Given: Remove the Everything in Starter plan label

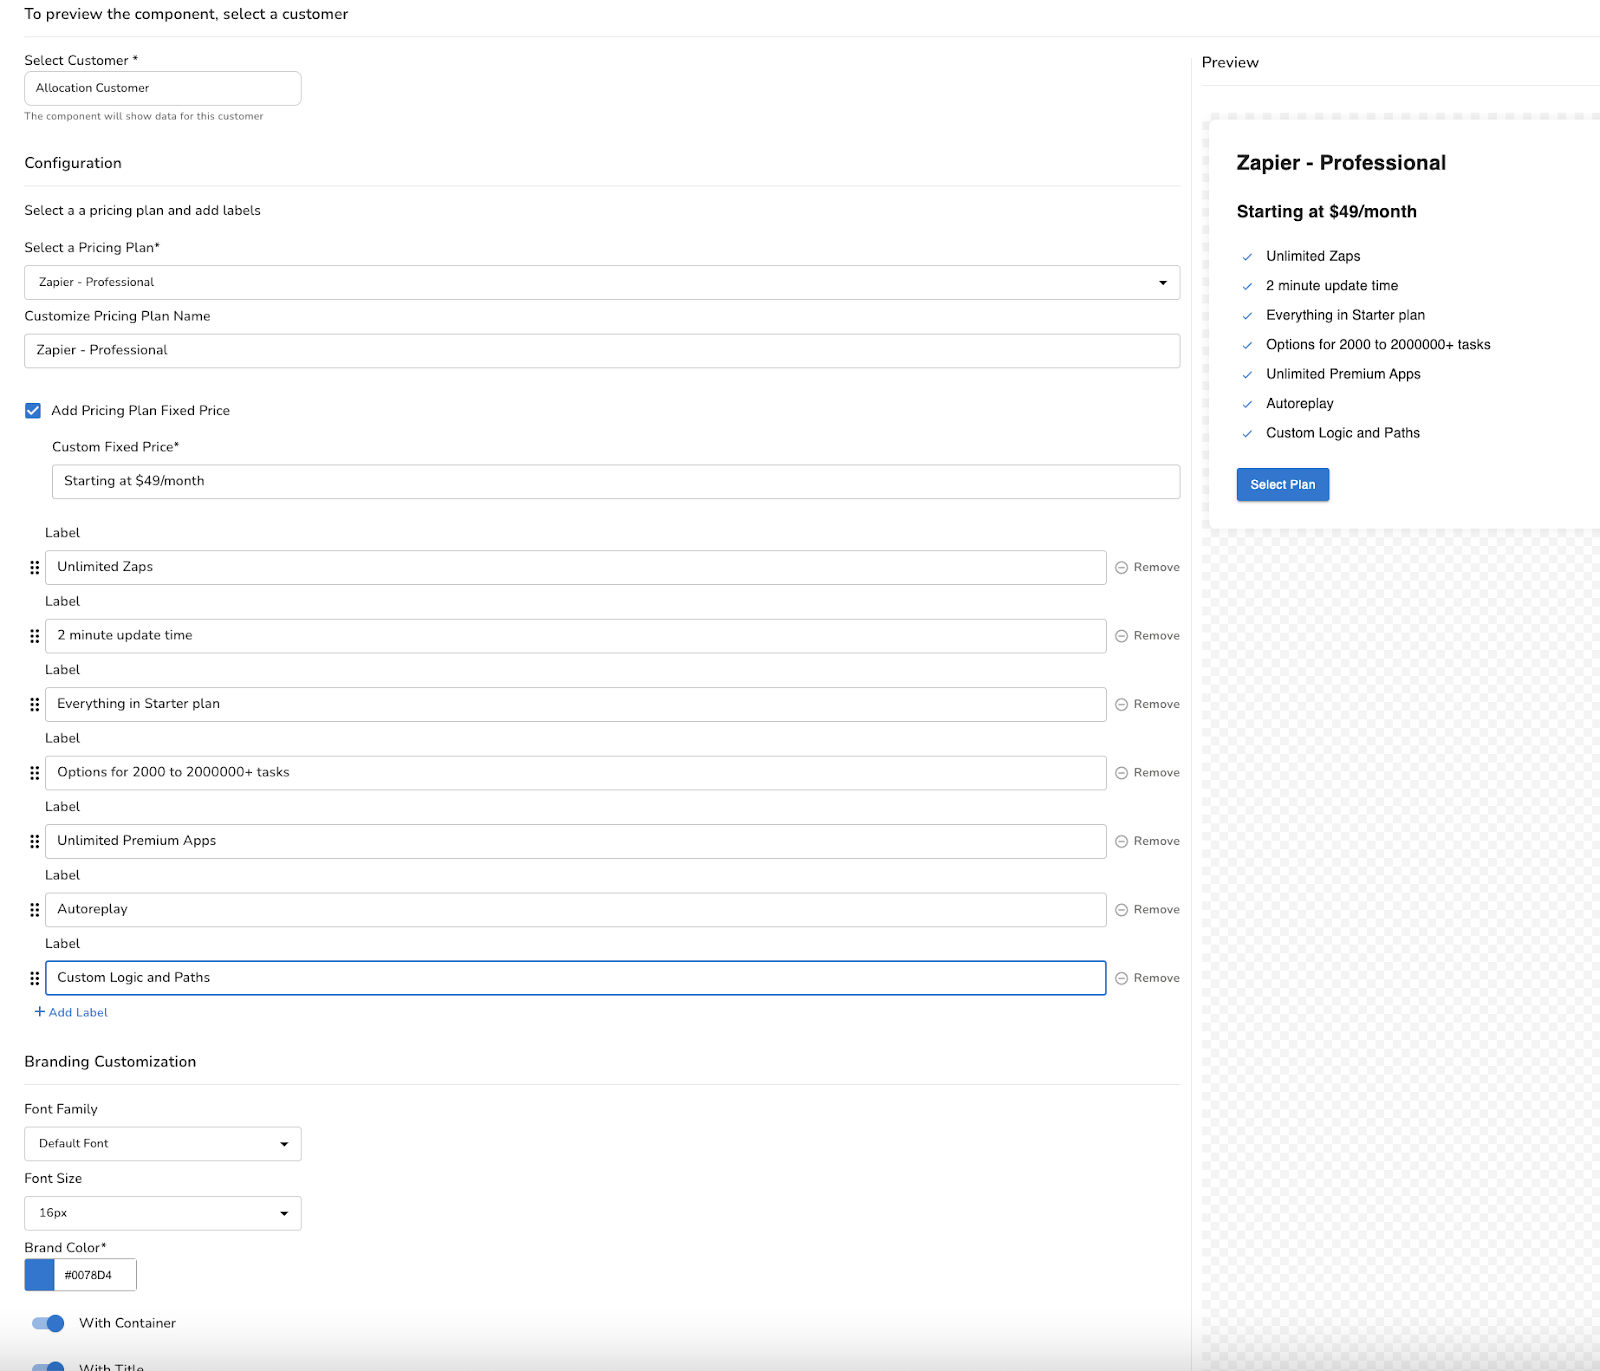Looking at the screenshot, I should [1148, 705].
